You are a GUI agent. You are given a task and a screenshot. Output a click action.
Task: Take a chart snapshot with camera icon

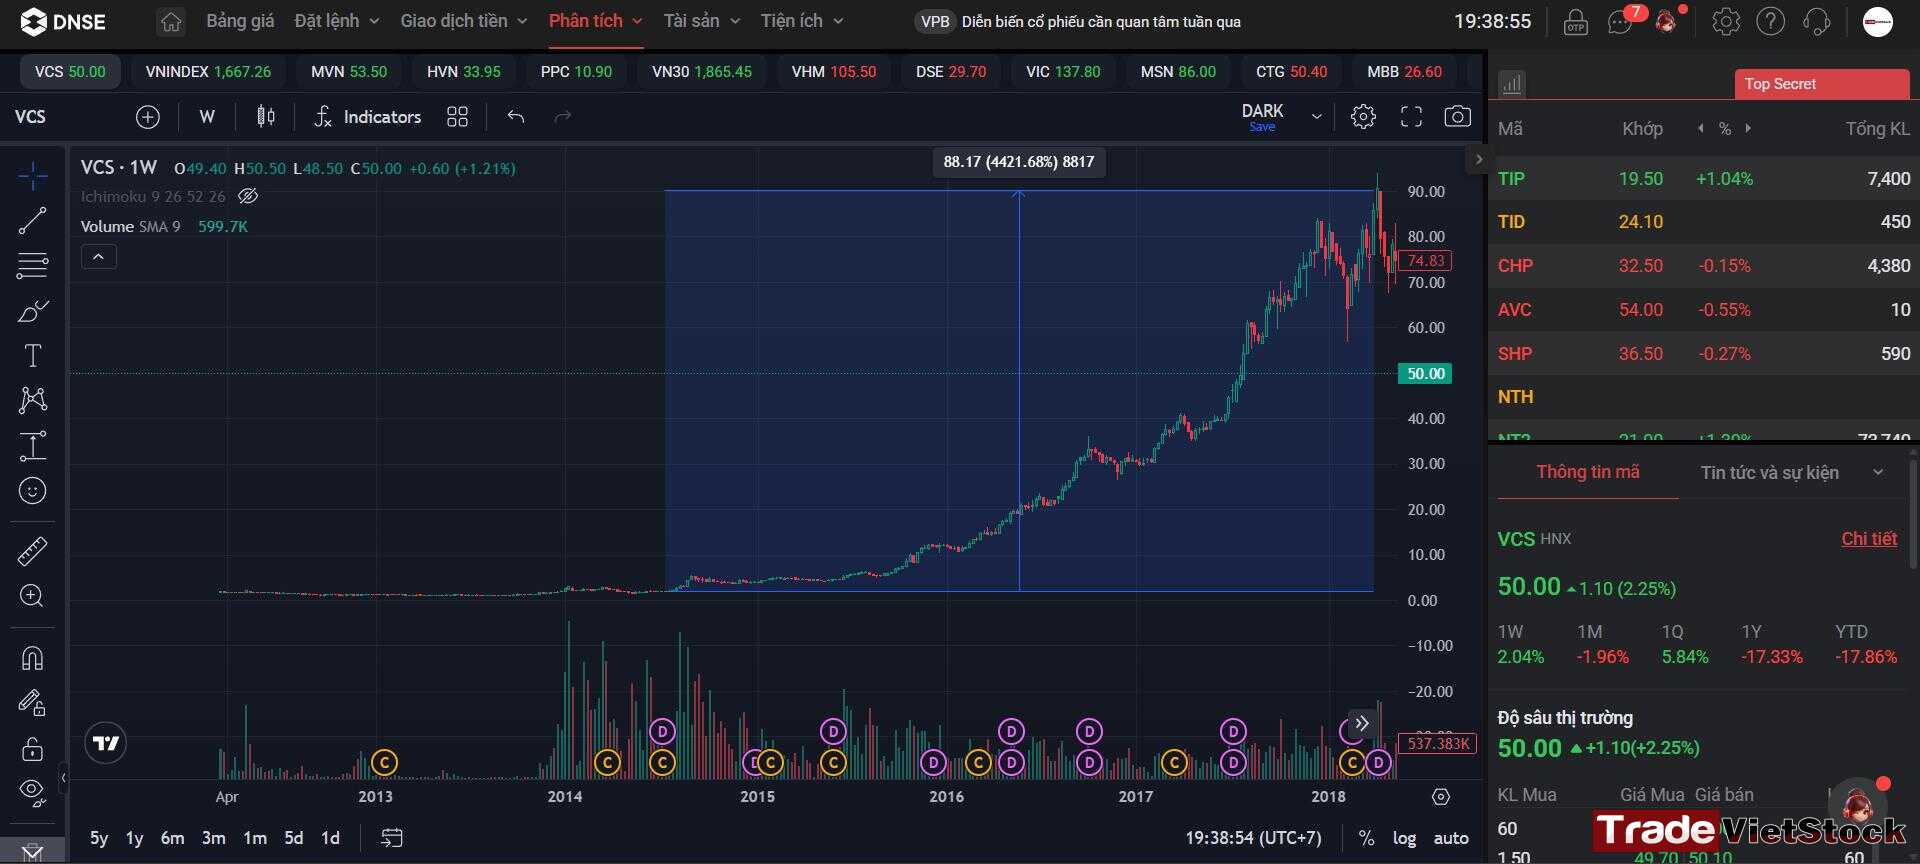tap(1457, 117)
